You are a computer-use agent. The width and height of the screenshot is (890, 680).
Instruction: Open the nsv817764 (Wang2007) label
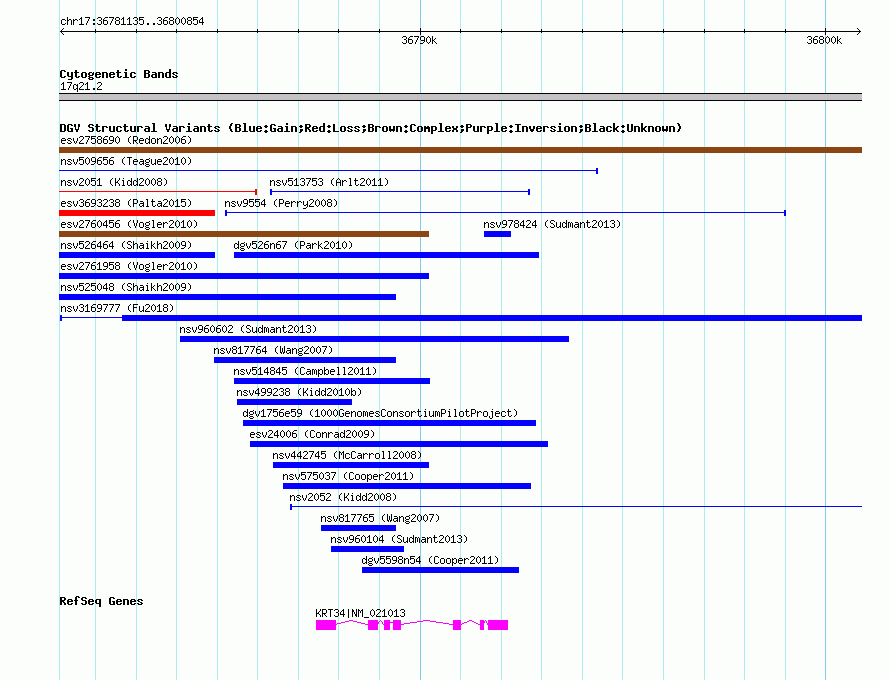pos(273,350)
